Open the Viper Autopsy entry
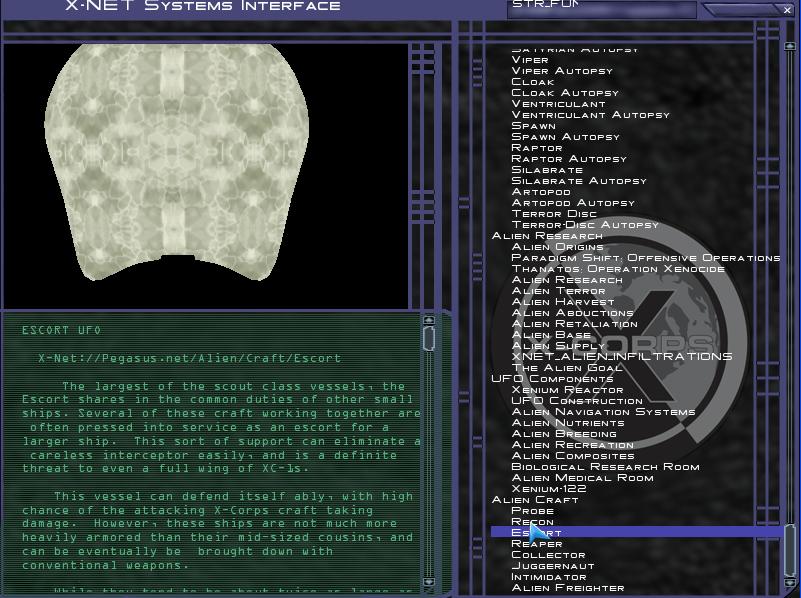The height and width of the screenshot is (598, 801). (562, 70)
